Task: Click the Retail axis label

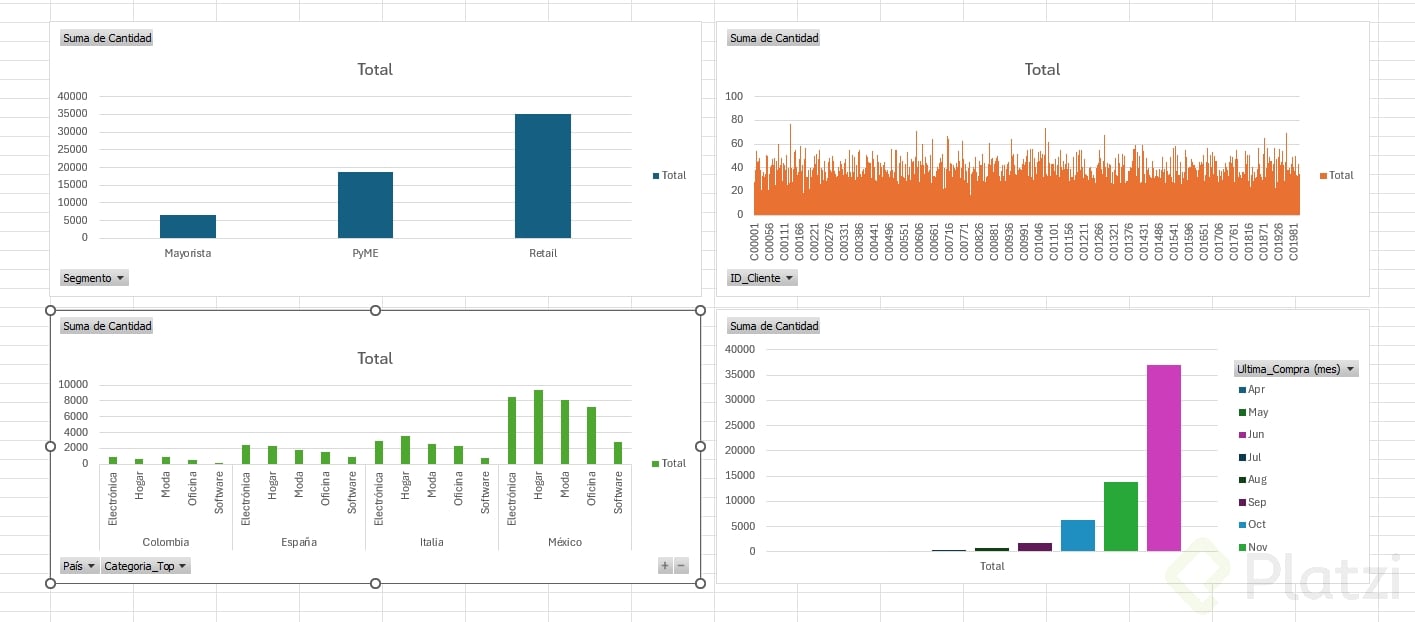Action: [x=543, y=253]
